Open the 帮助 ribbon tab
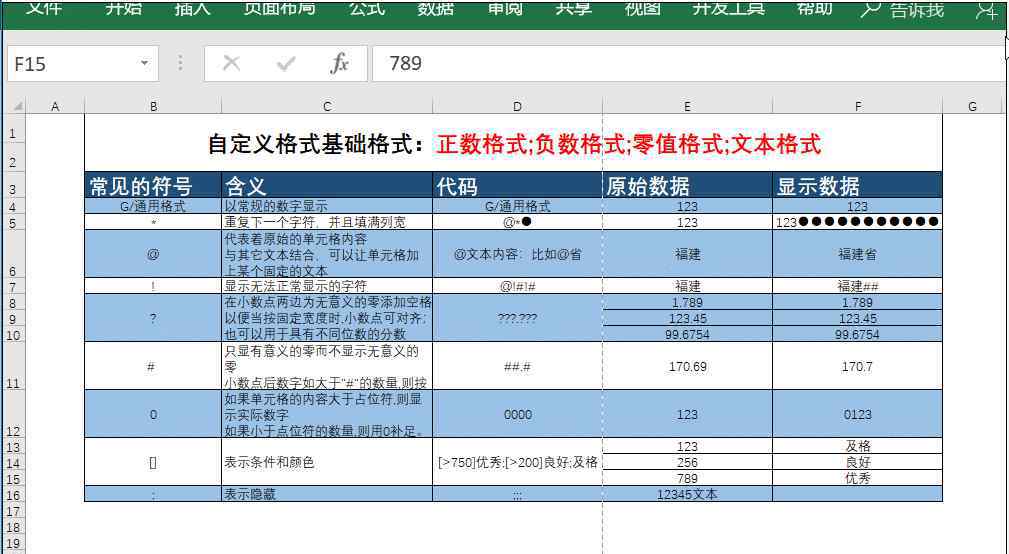 (x=815, y=9)
